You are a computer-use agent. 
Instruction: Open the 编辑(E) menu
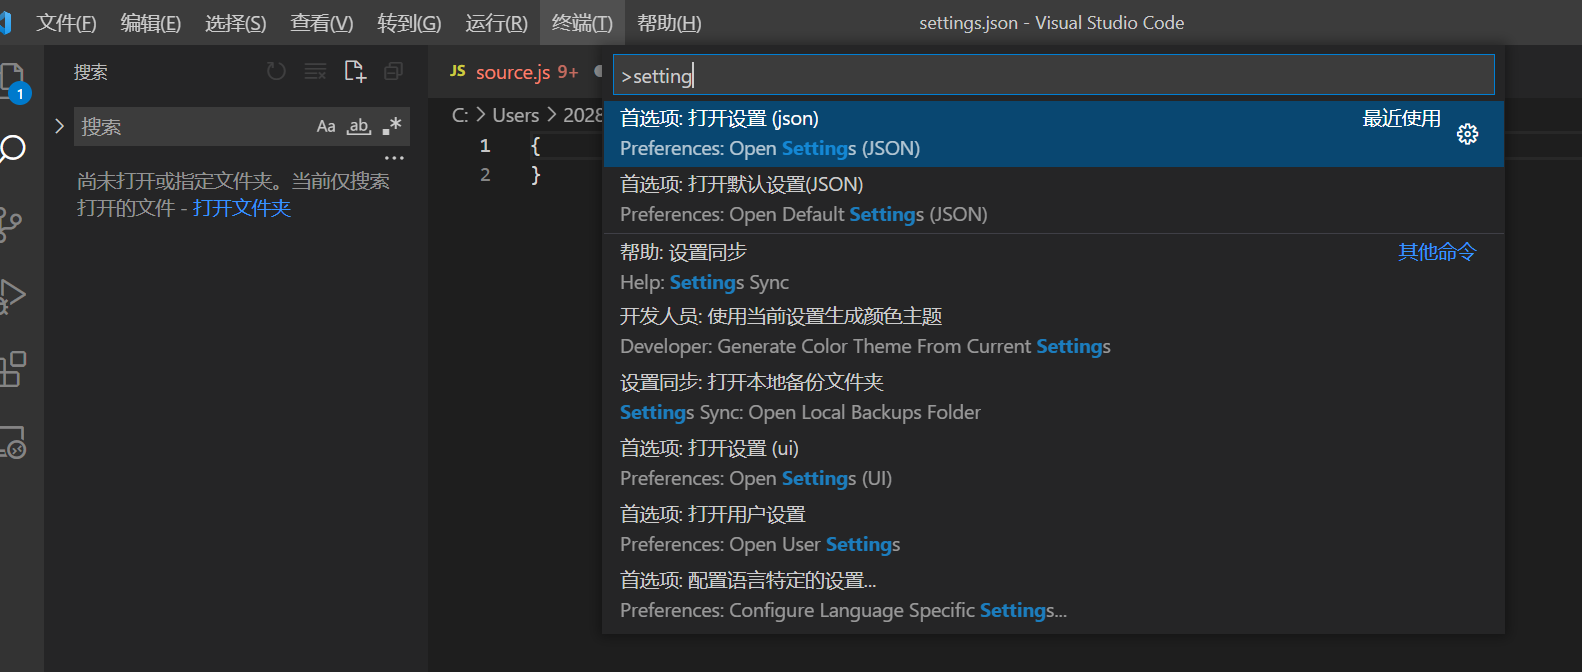(151, 23)
